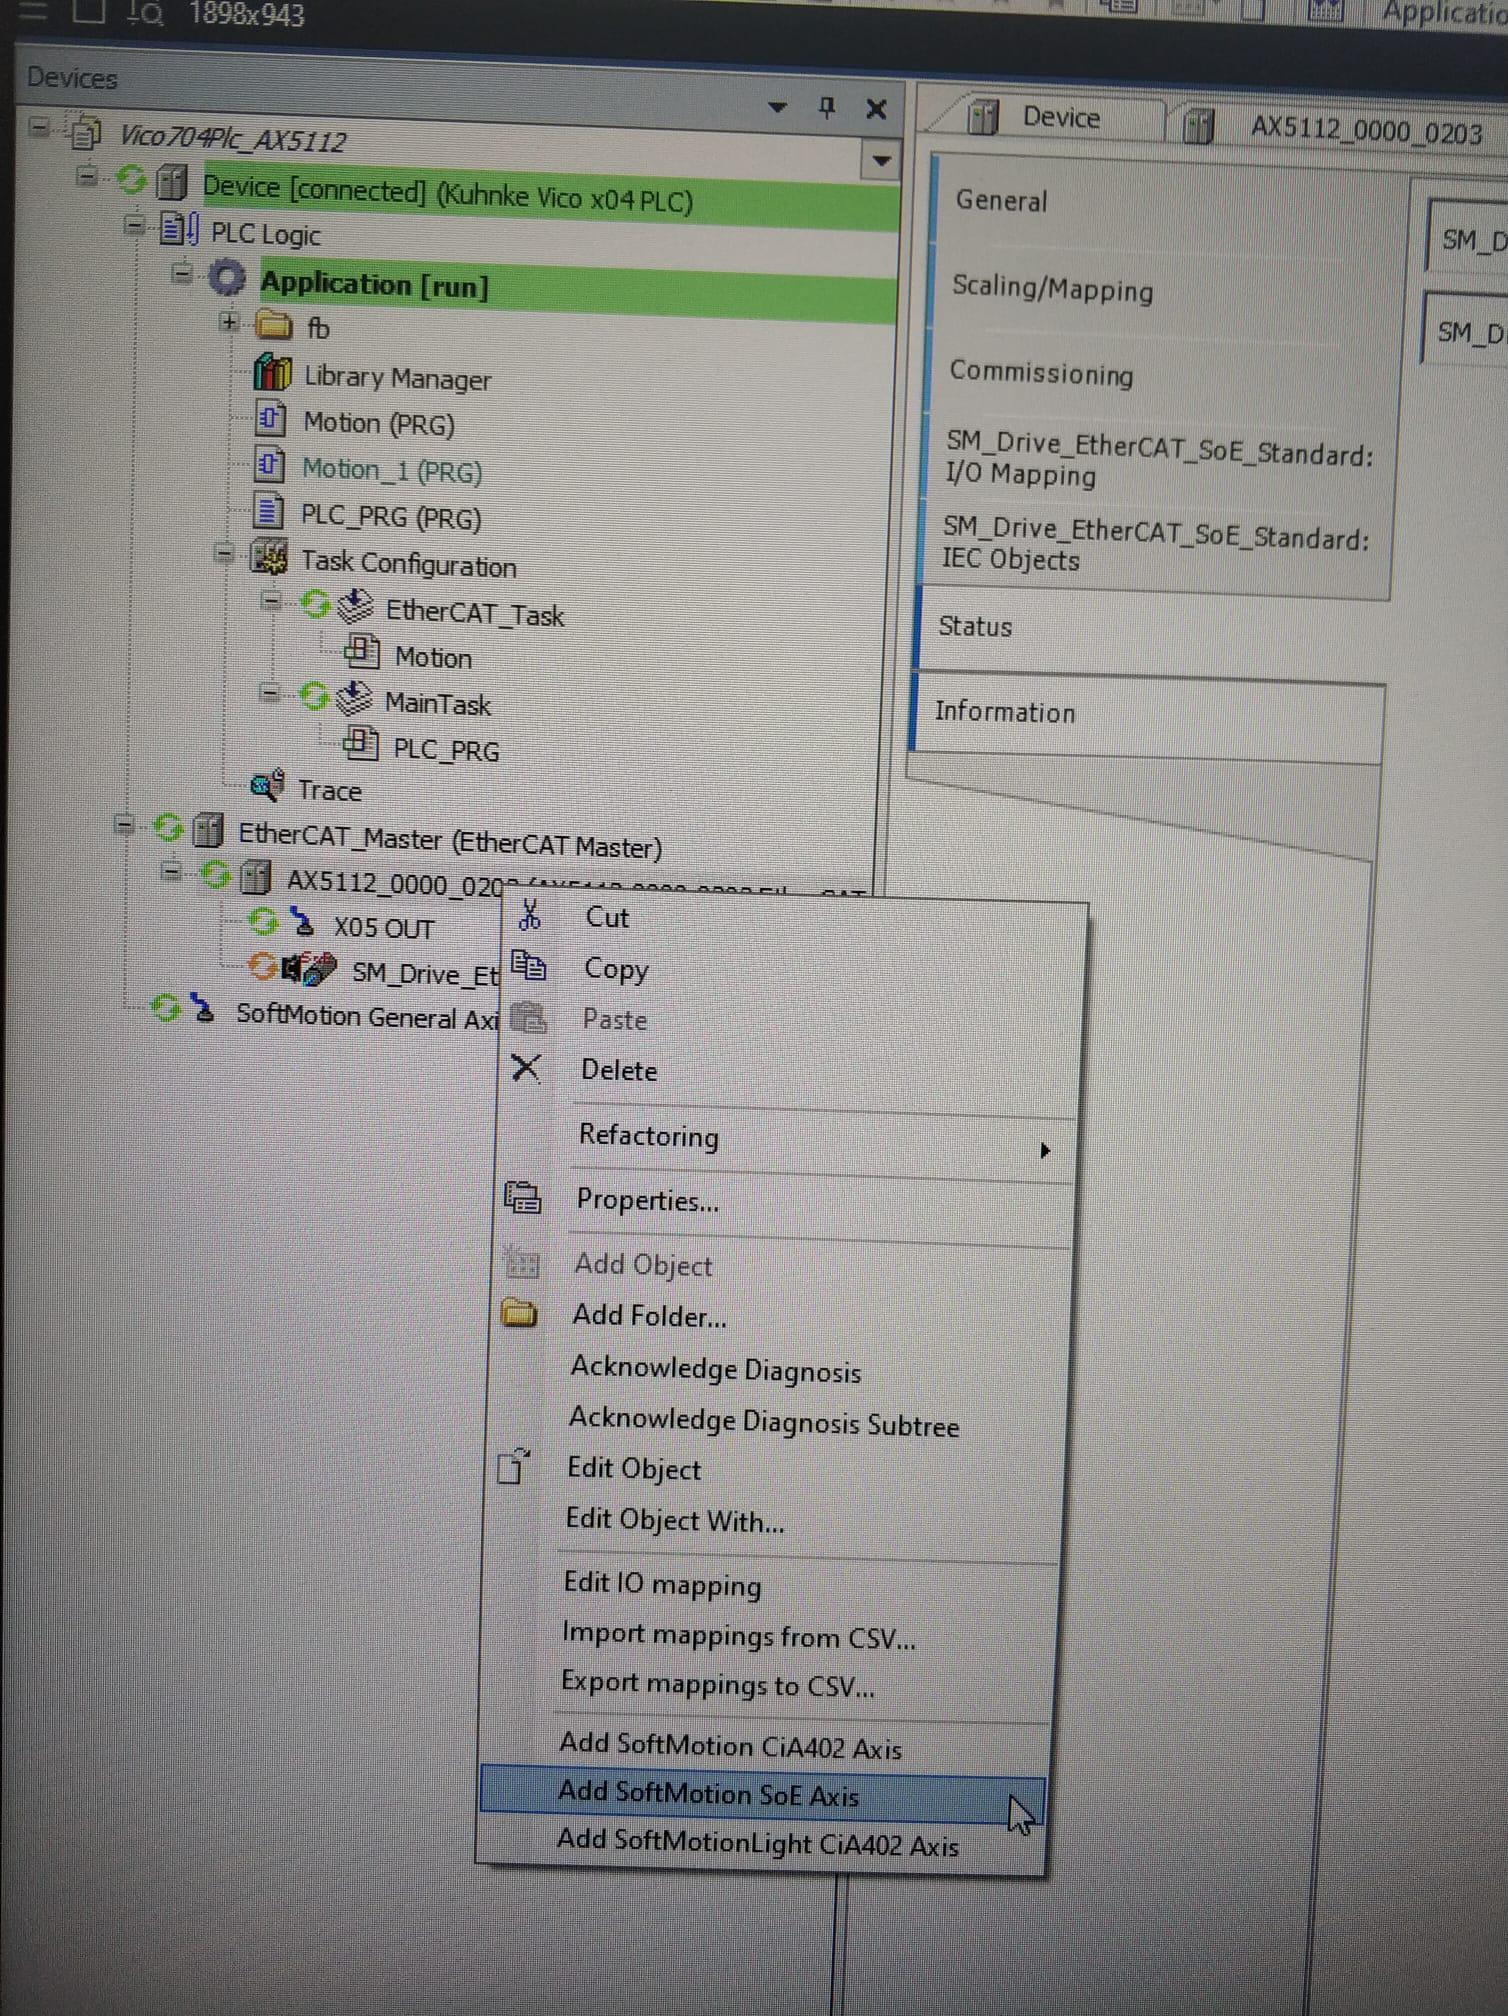Choose Add SoftMotion CiA402 Axis
This screenshot has width=1508, height=2016.
730,1746
